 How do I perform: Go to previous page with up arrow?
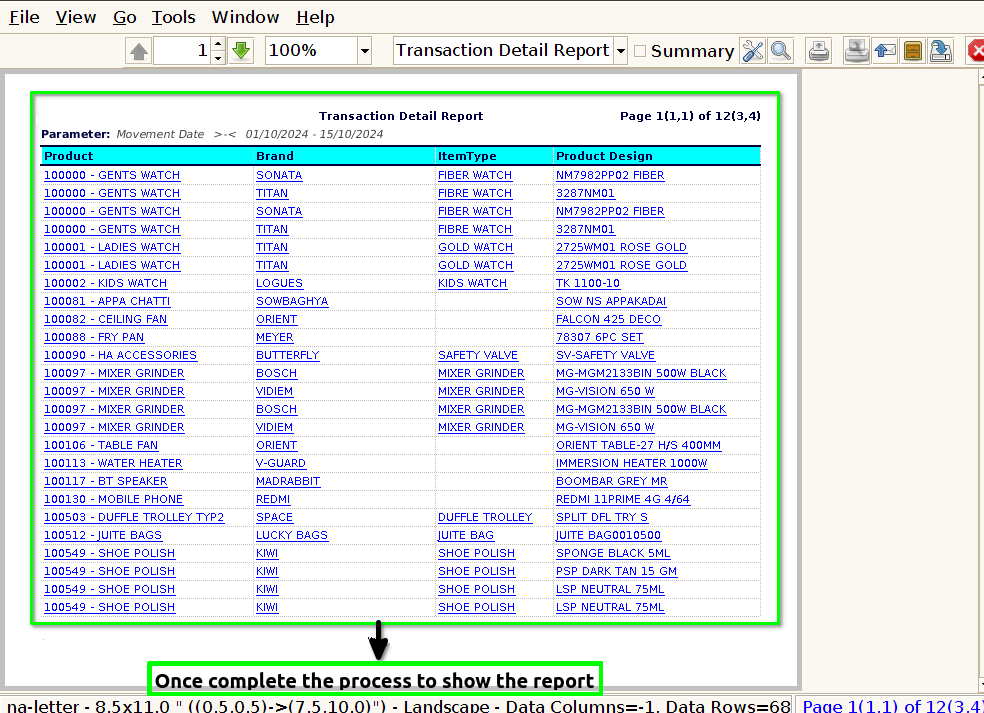pyautogui.click(x=139, y=51)
